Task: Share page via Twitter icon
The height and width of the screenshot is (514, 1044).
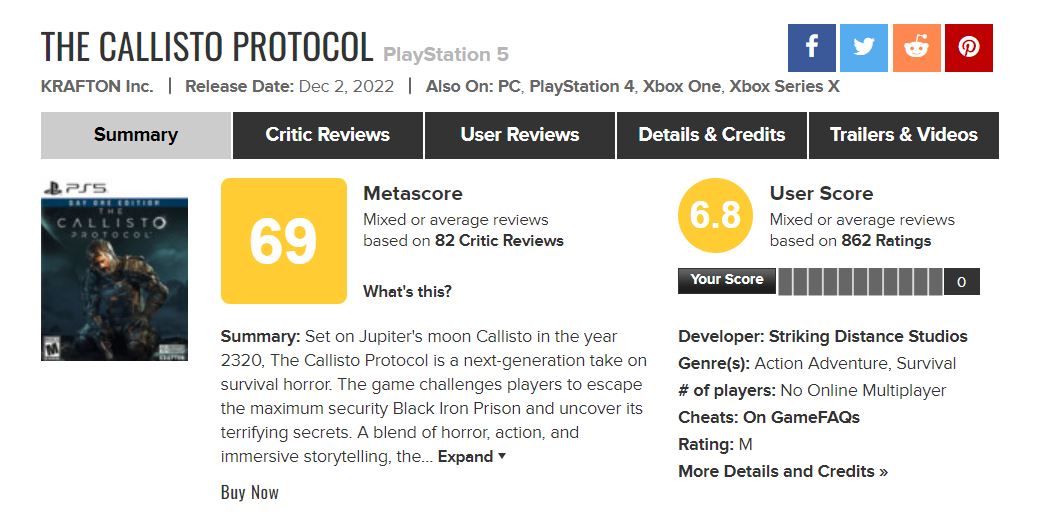Action: (864, 47)
